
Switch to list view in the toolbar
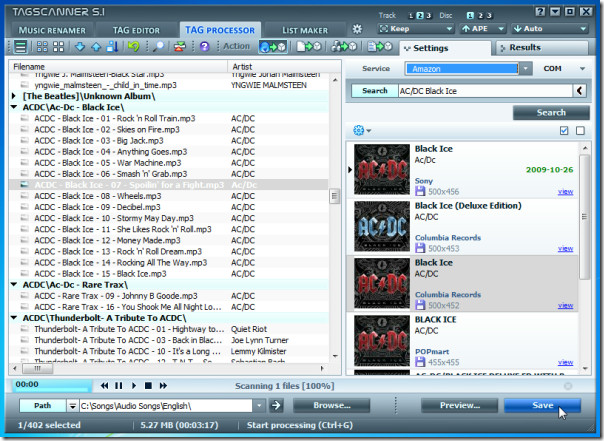click(20, 47)
